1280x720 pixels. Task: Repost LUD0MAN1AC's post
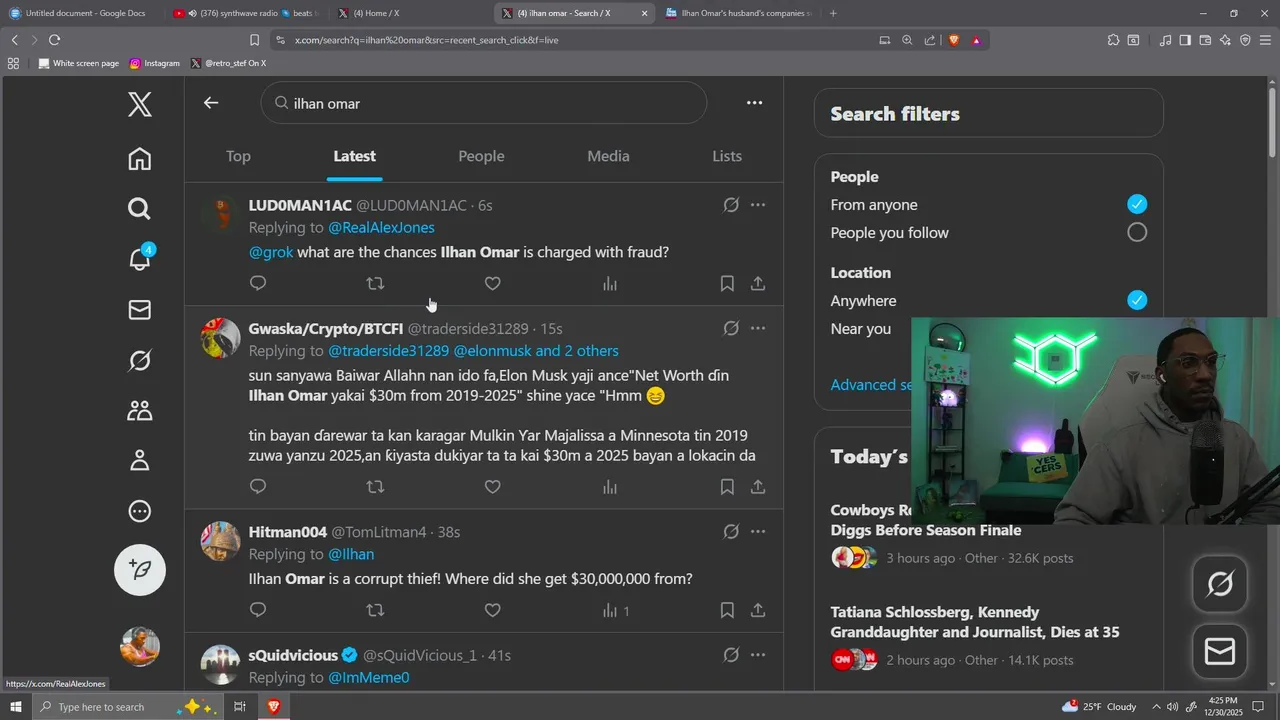(375, 284)
